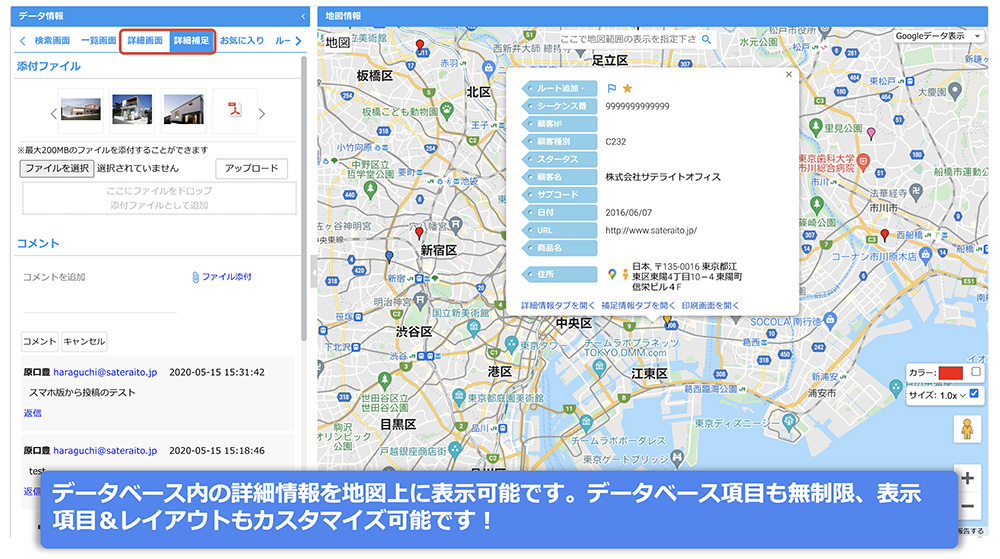1000x559 pixels.
Task: Click the 東京タワー map landmark icon
Action: tap(511, 344)
